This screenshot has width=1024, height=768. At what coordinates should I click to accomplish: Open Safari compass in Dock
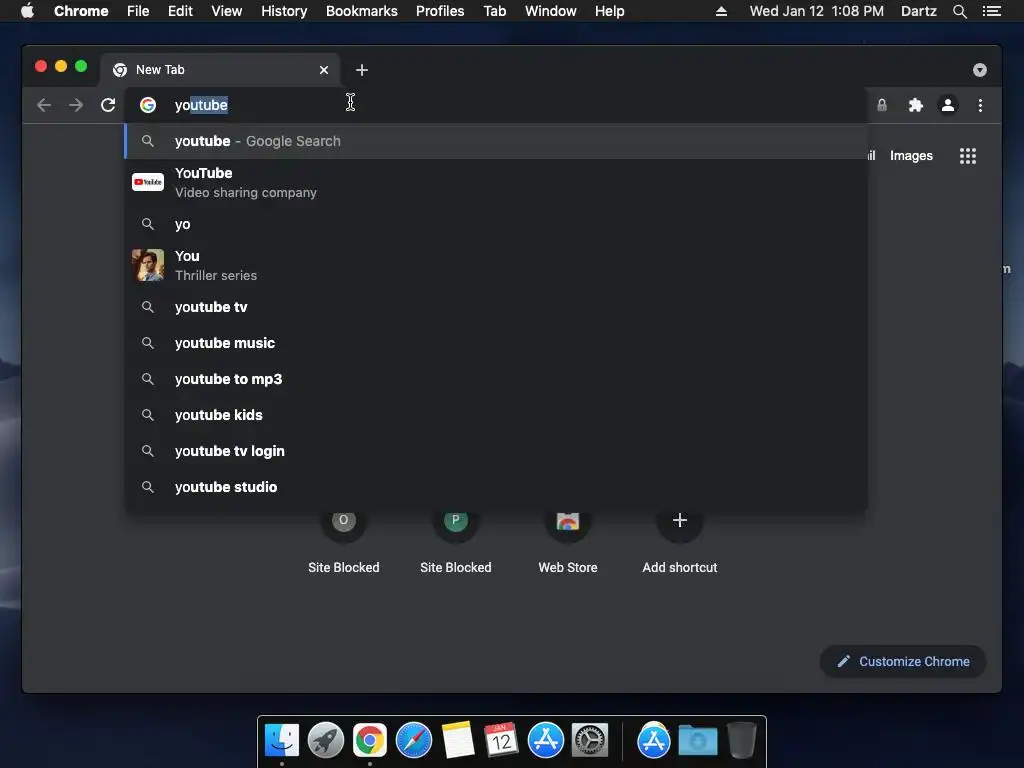tap(413, 741)
